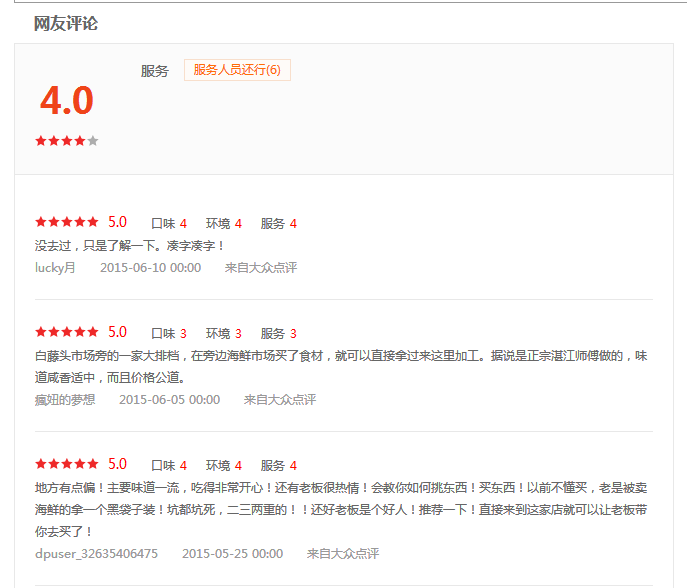Click 服务 4 in dpuser_32635406475's review
Screen dimensions: 687x588
coord(278,465)
